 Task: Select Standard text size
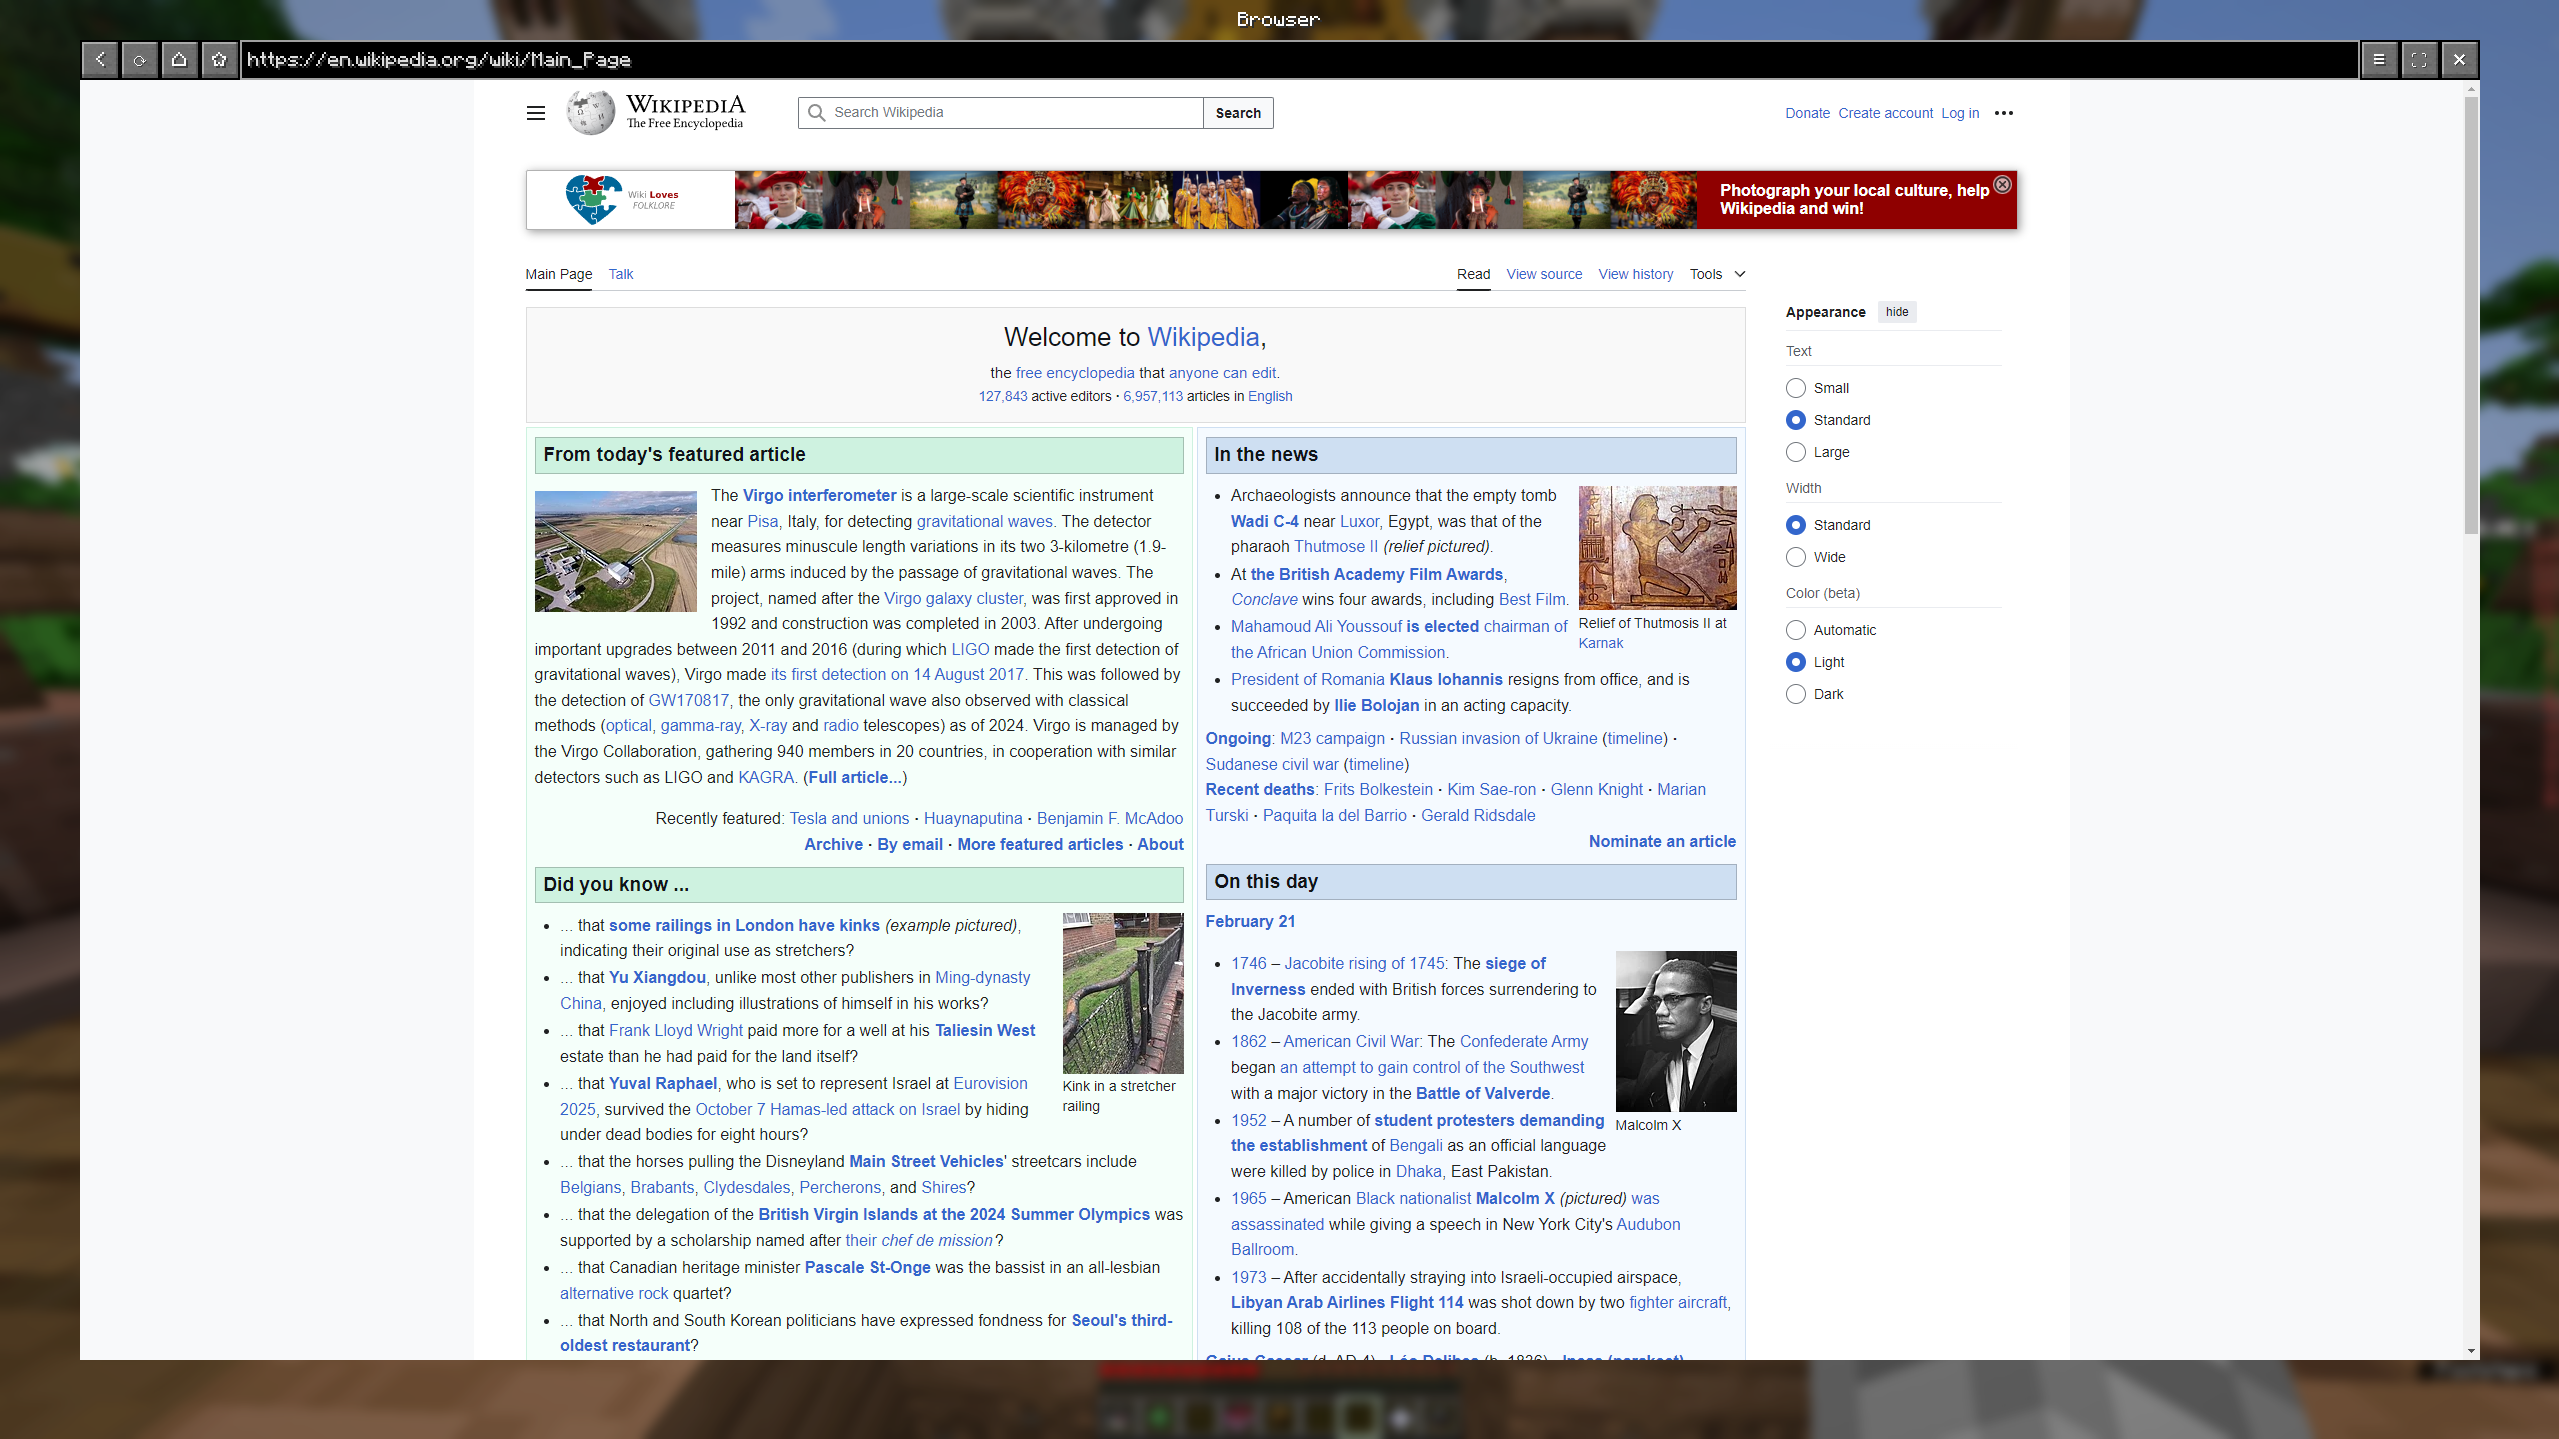pyautogui.click(x=1796, y=420)
